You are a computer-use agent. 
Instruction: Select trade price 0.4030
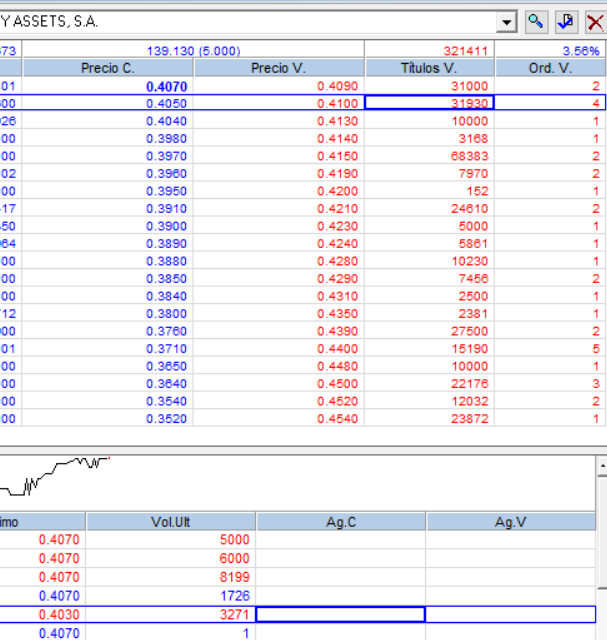click(59, 615)
